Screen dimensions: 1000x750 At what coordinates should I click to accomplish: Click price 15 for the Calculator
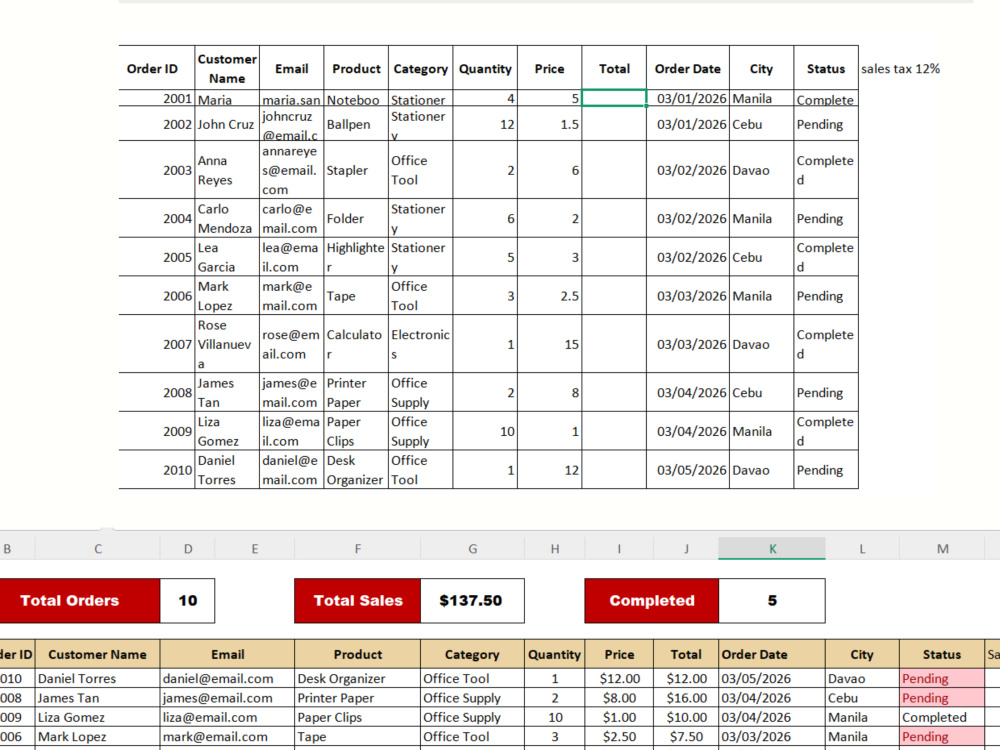[x=549, y=344]
